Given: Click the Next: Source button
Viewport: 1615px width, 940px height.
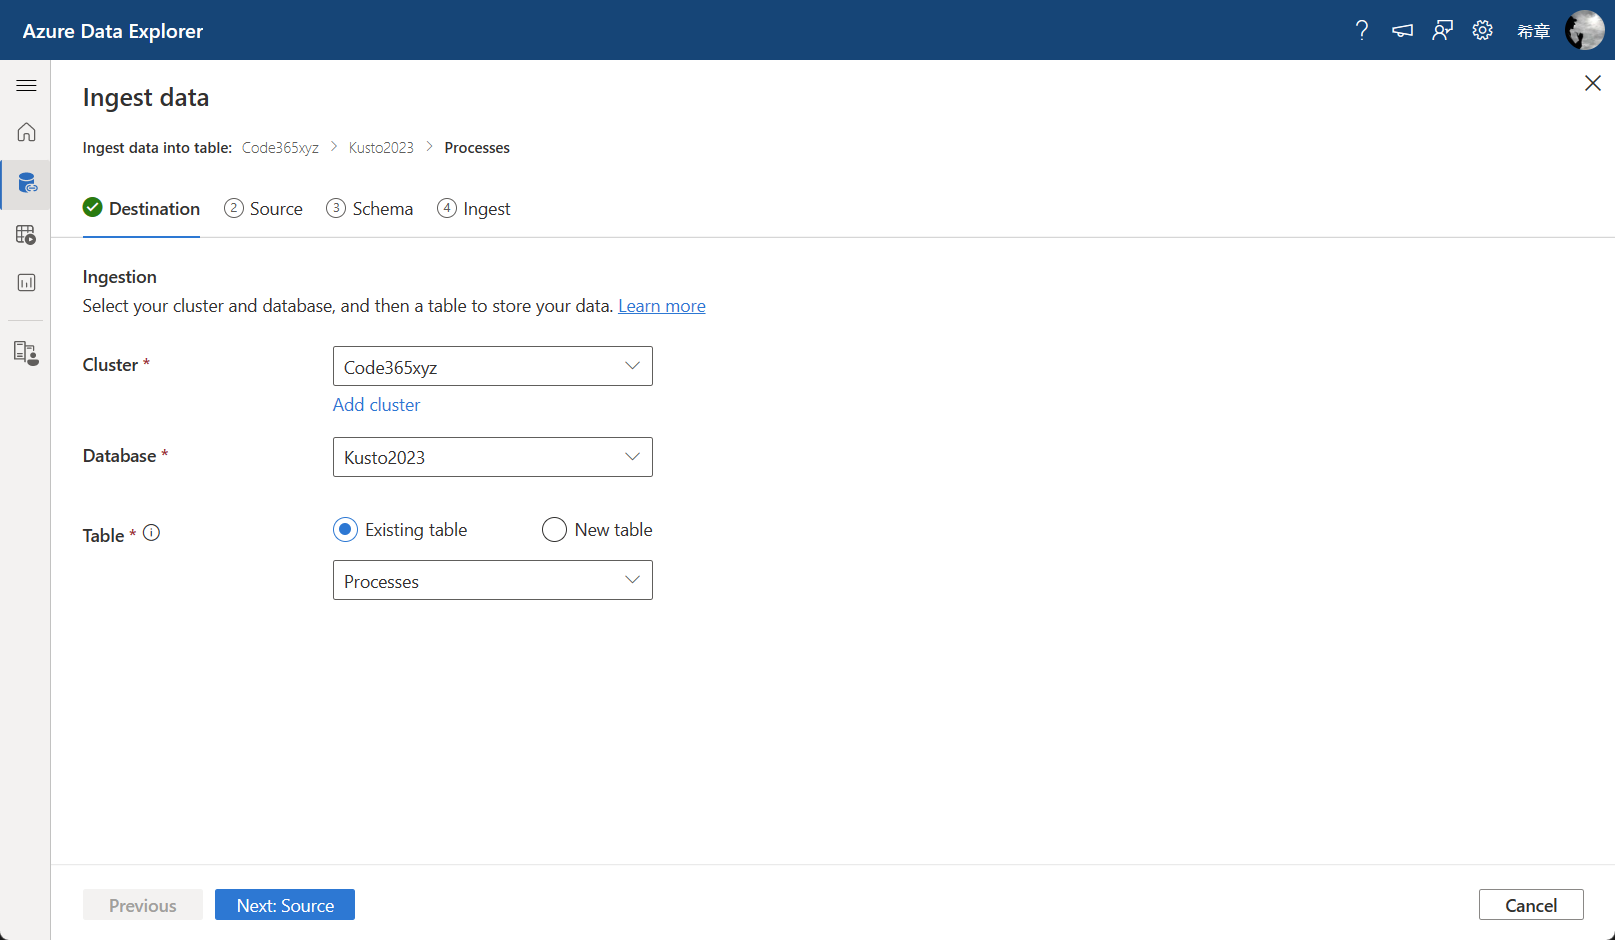Looking at the screenshot, I should click(285, 905).
